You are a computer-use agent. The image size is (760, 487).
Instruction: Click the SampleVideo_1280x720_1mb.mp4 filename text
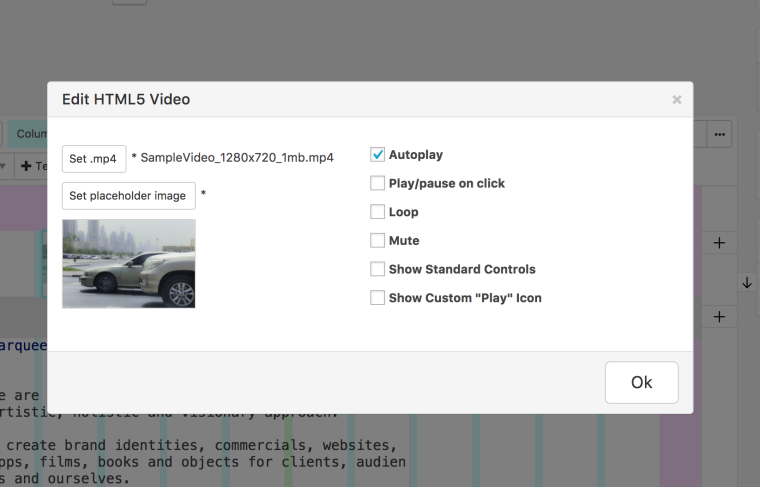tap(237, 158)
